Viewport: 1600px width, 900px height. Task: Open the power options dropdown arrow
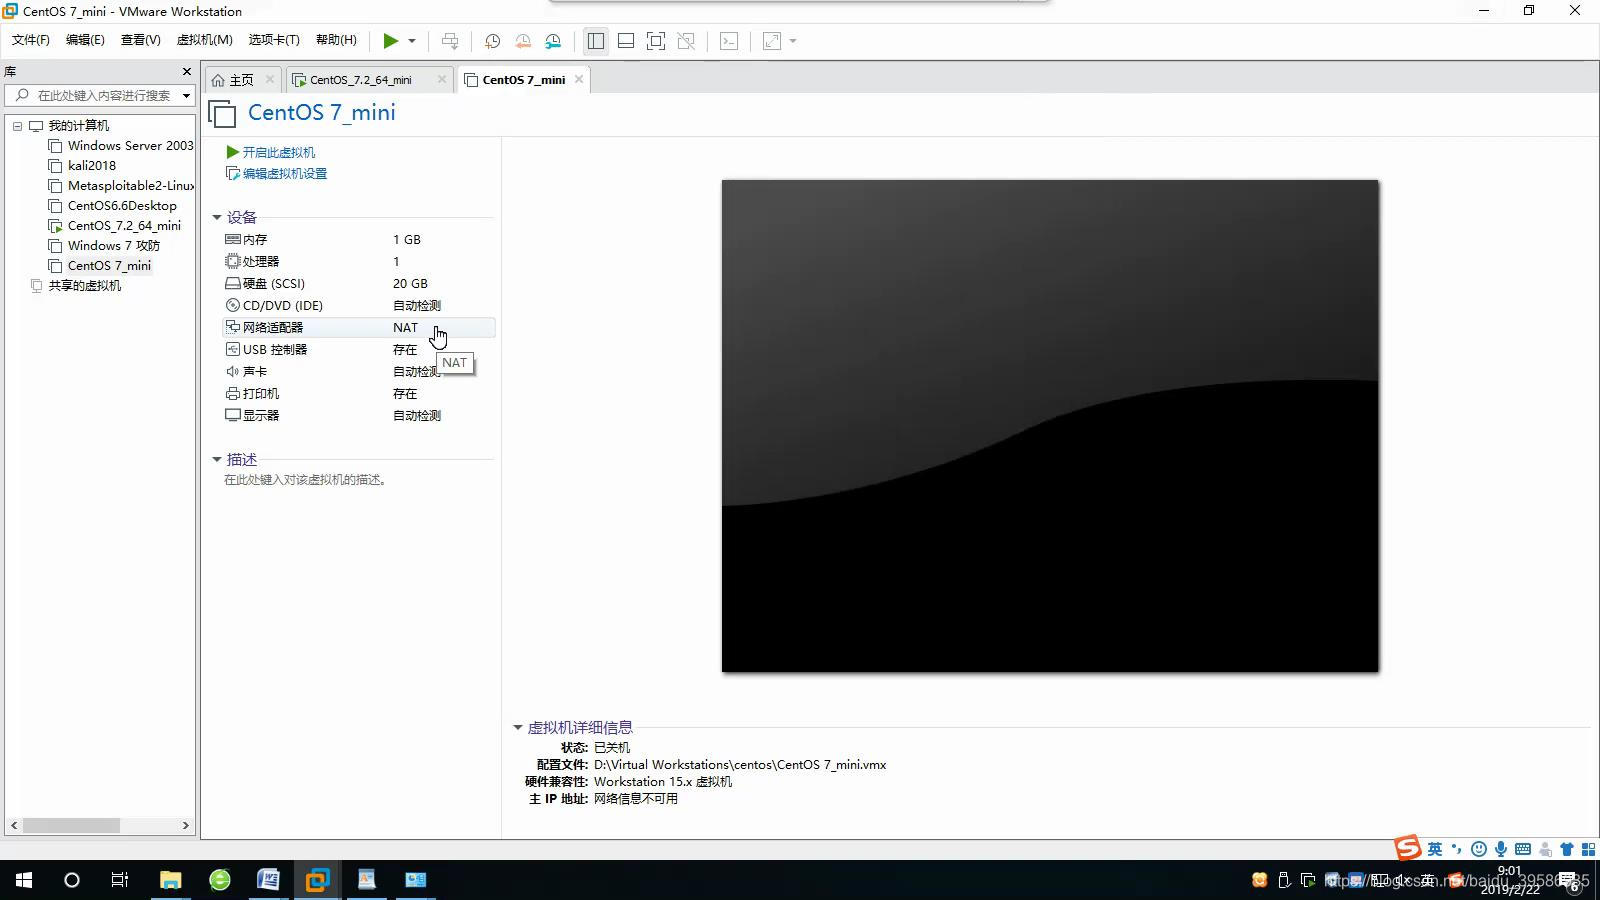412,41
